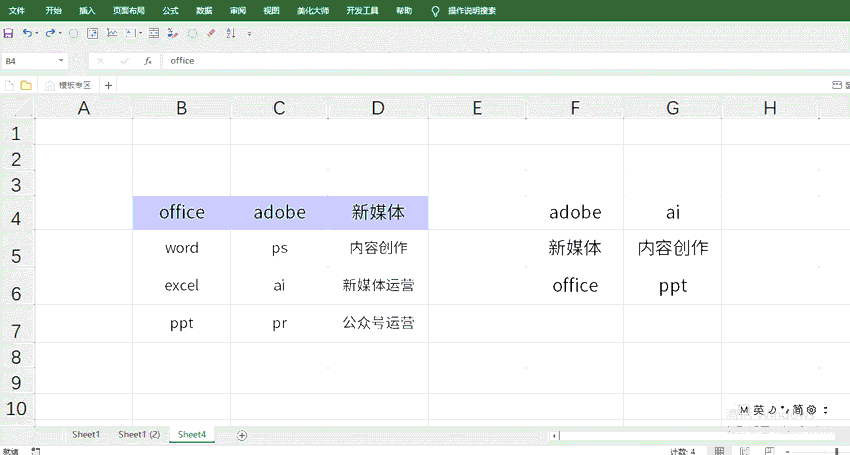
Task: Switch to the 页面布局 ribbon tab
Action: [128, 10]
